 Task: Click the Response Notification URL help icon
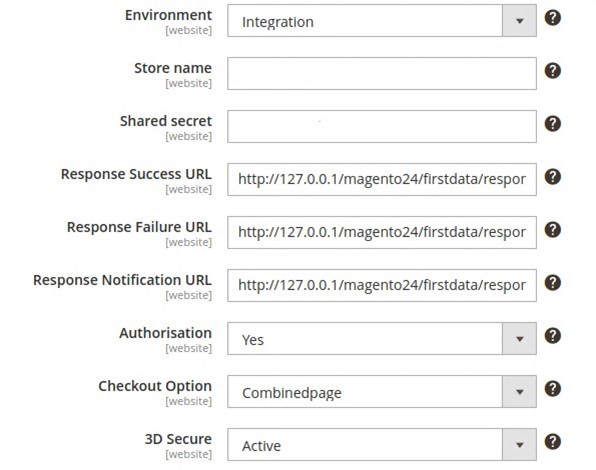point(552,283)
